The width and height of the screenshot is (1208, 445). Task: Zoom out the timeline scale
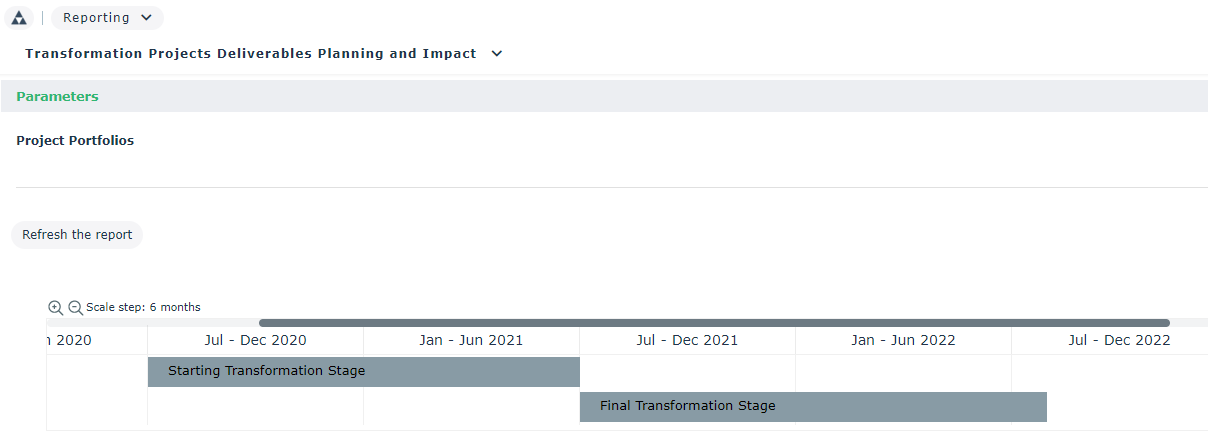[x=75, y=308]
